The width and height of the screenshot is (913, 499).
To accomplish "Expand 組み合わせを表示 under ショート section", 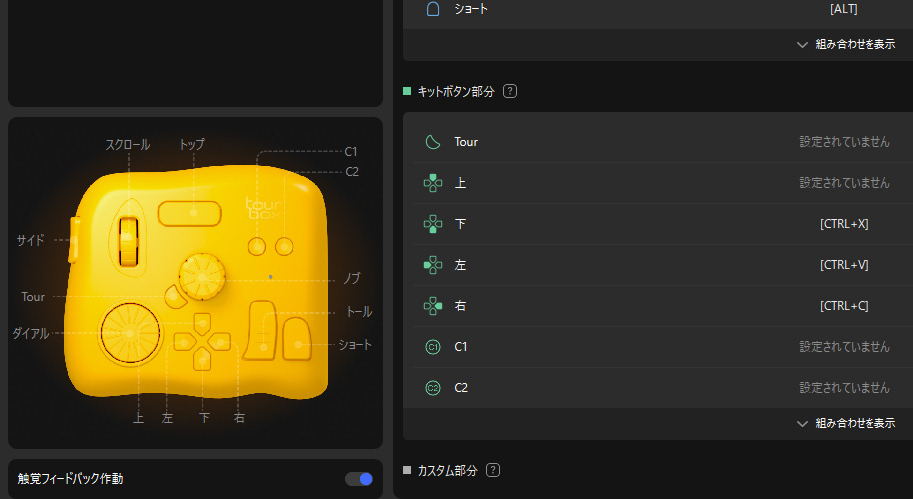I will pyautogui.click(x=845, y=44).
